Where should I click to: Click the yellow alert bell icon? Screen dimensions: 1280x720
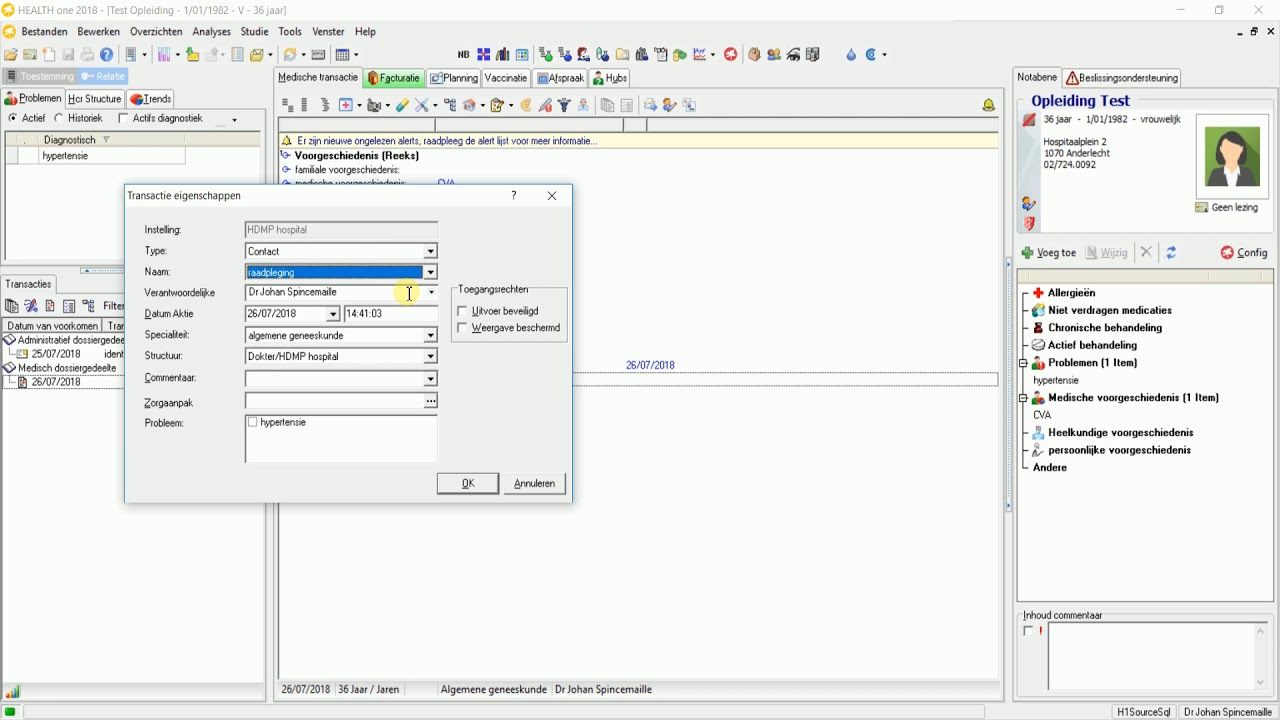(x=988, y=105)
